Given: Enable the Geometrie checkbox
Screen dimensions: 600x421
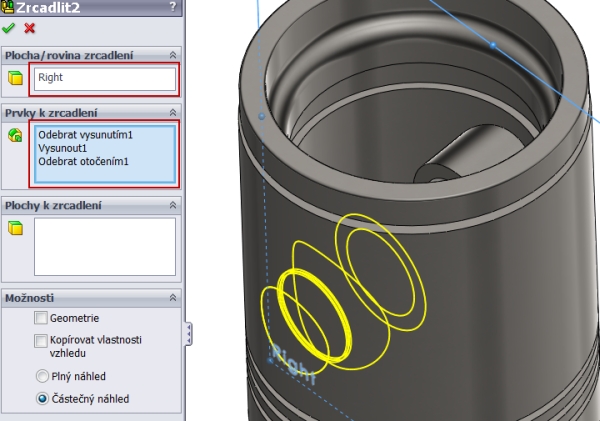Looking at the screenshot, I should [x=41, y=318].
